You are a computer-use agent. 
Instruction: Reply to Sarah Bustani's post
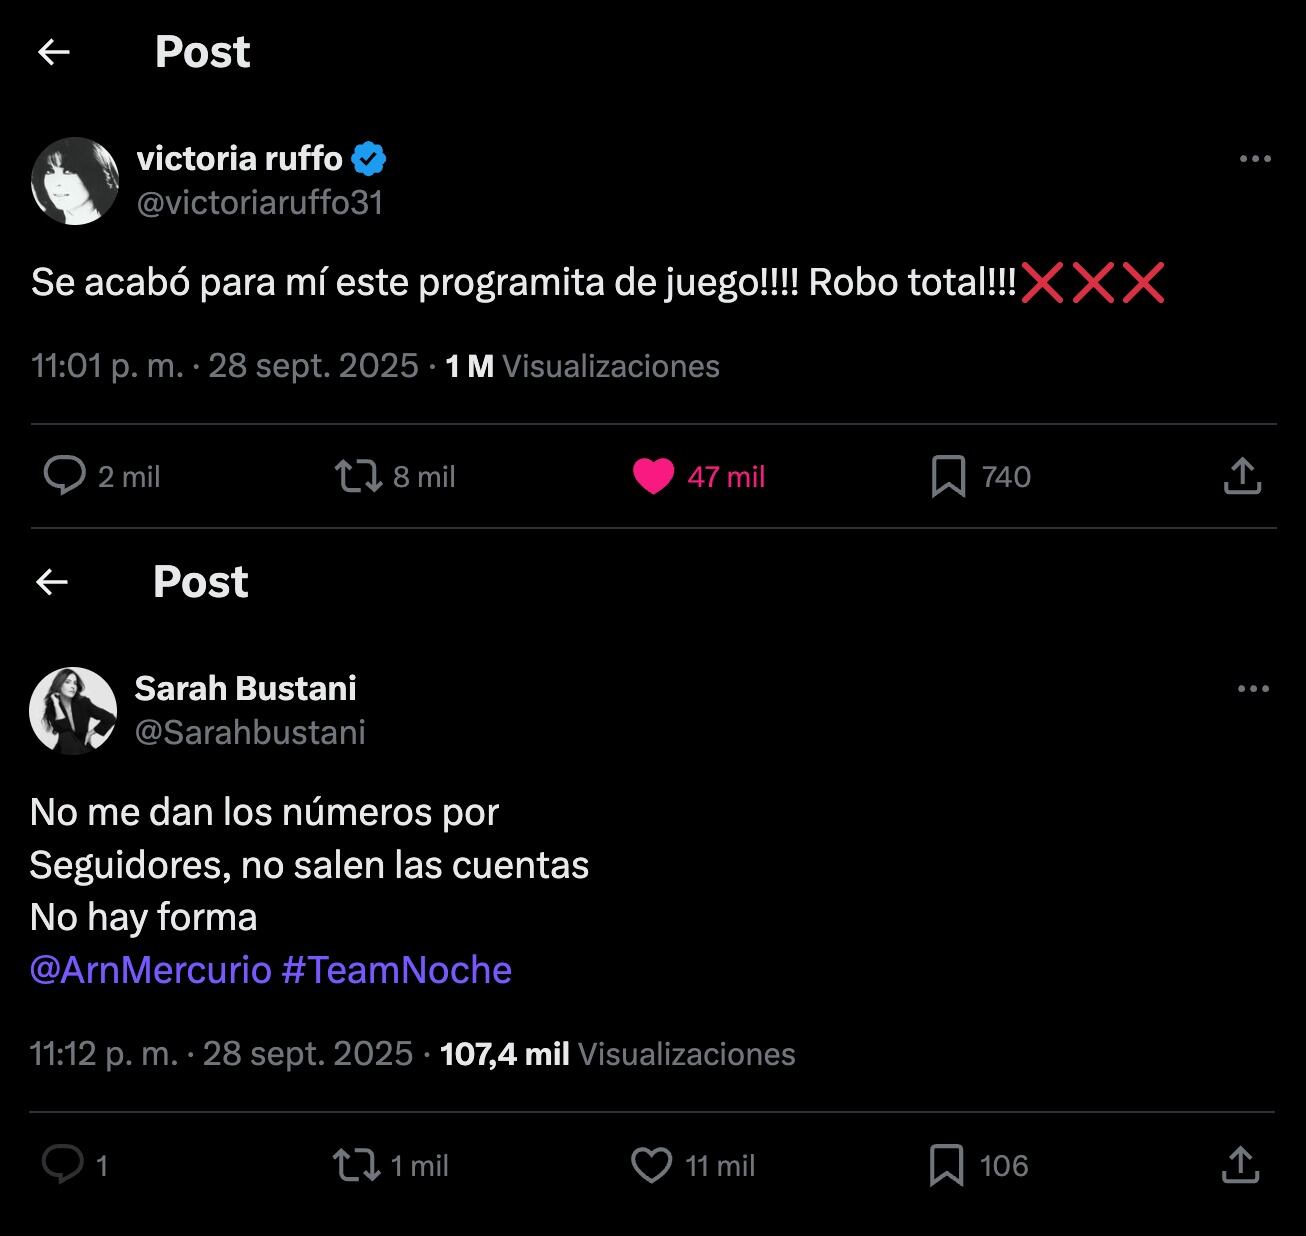click(63, 1165)
